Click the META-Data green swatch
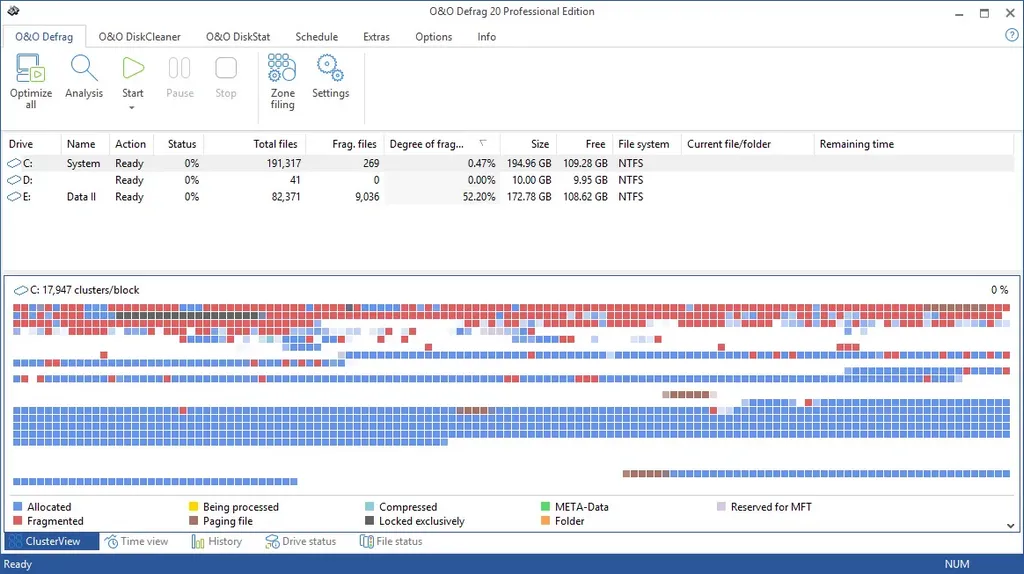 (x=545, y=506)
